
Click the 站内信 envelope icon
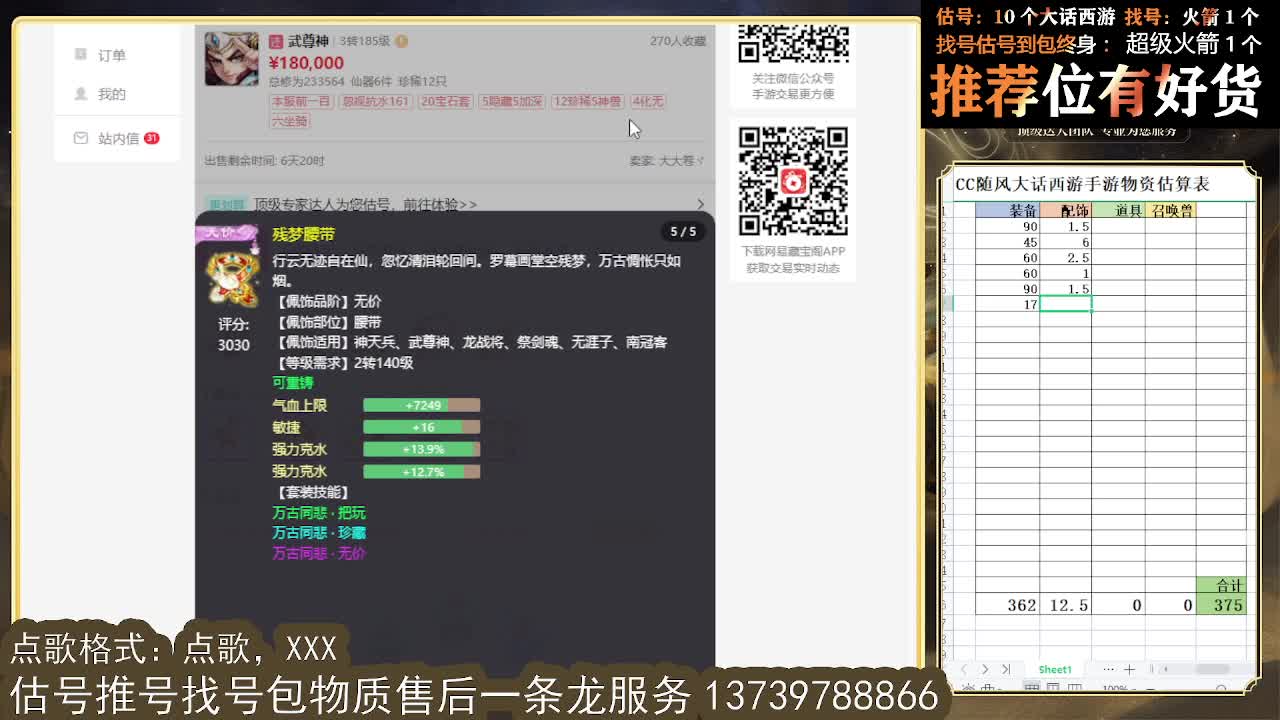tap(81, 138)
